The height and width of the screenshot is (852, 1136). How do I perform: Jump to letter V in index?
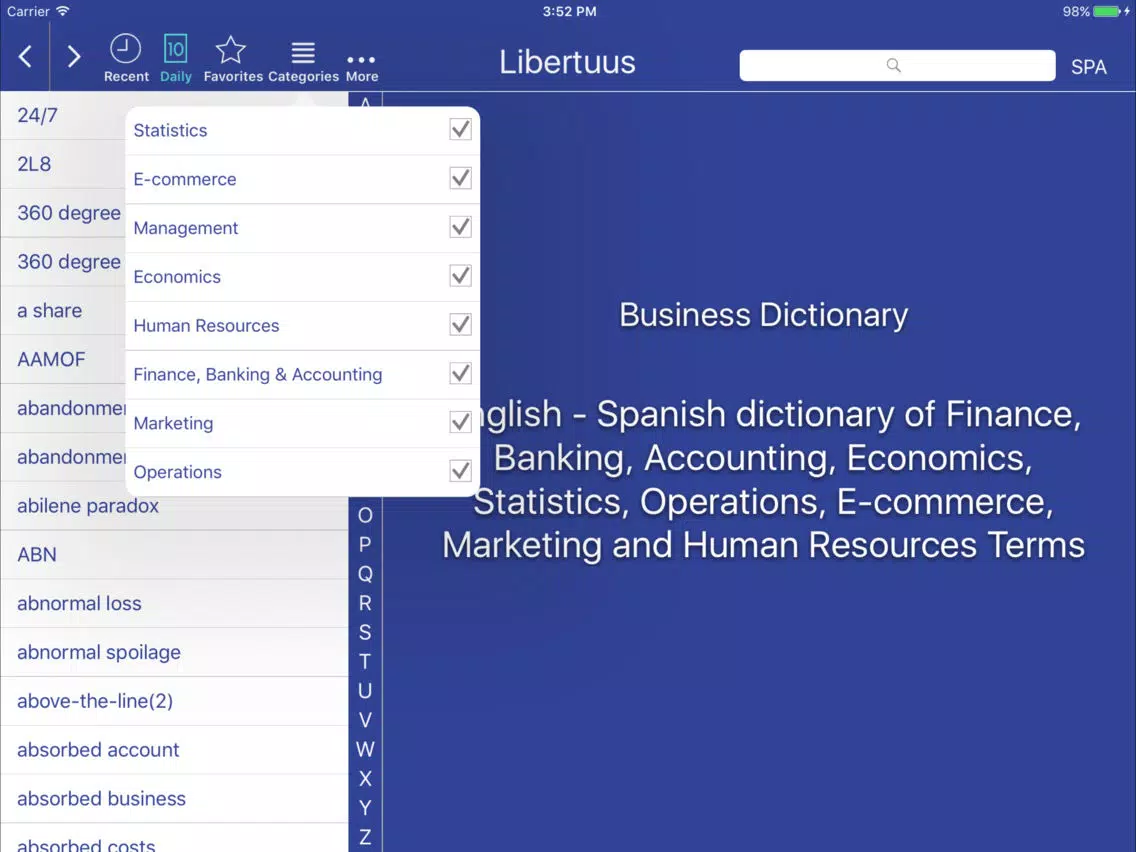(365, 720)
